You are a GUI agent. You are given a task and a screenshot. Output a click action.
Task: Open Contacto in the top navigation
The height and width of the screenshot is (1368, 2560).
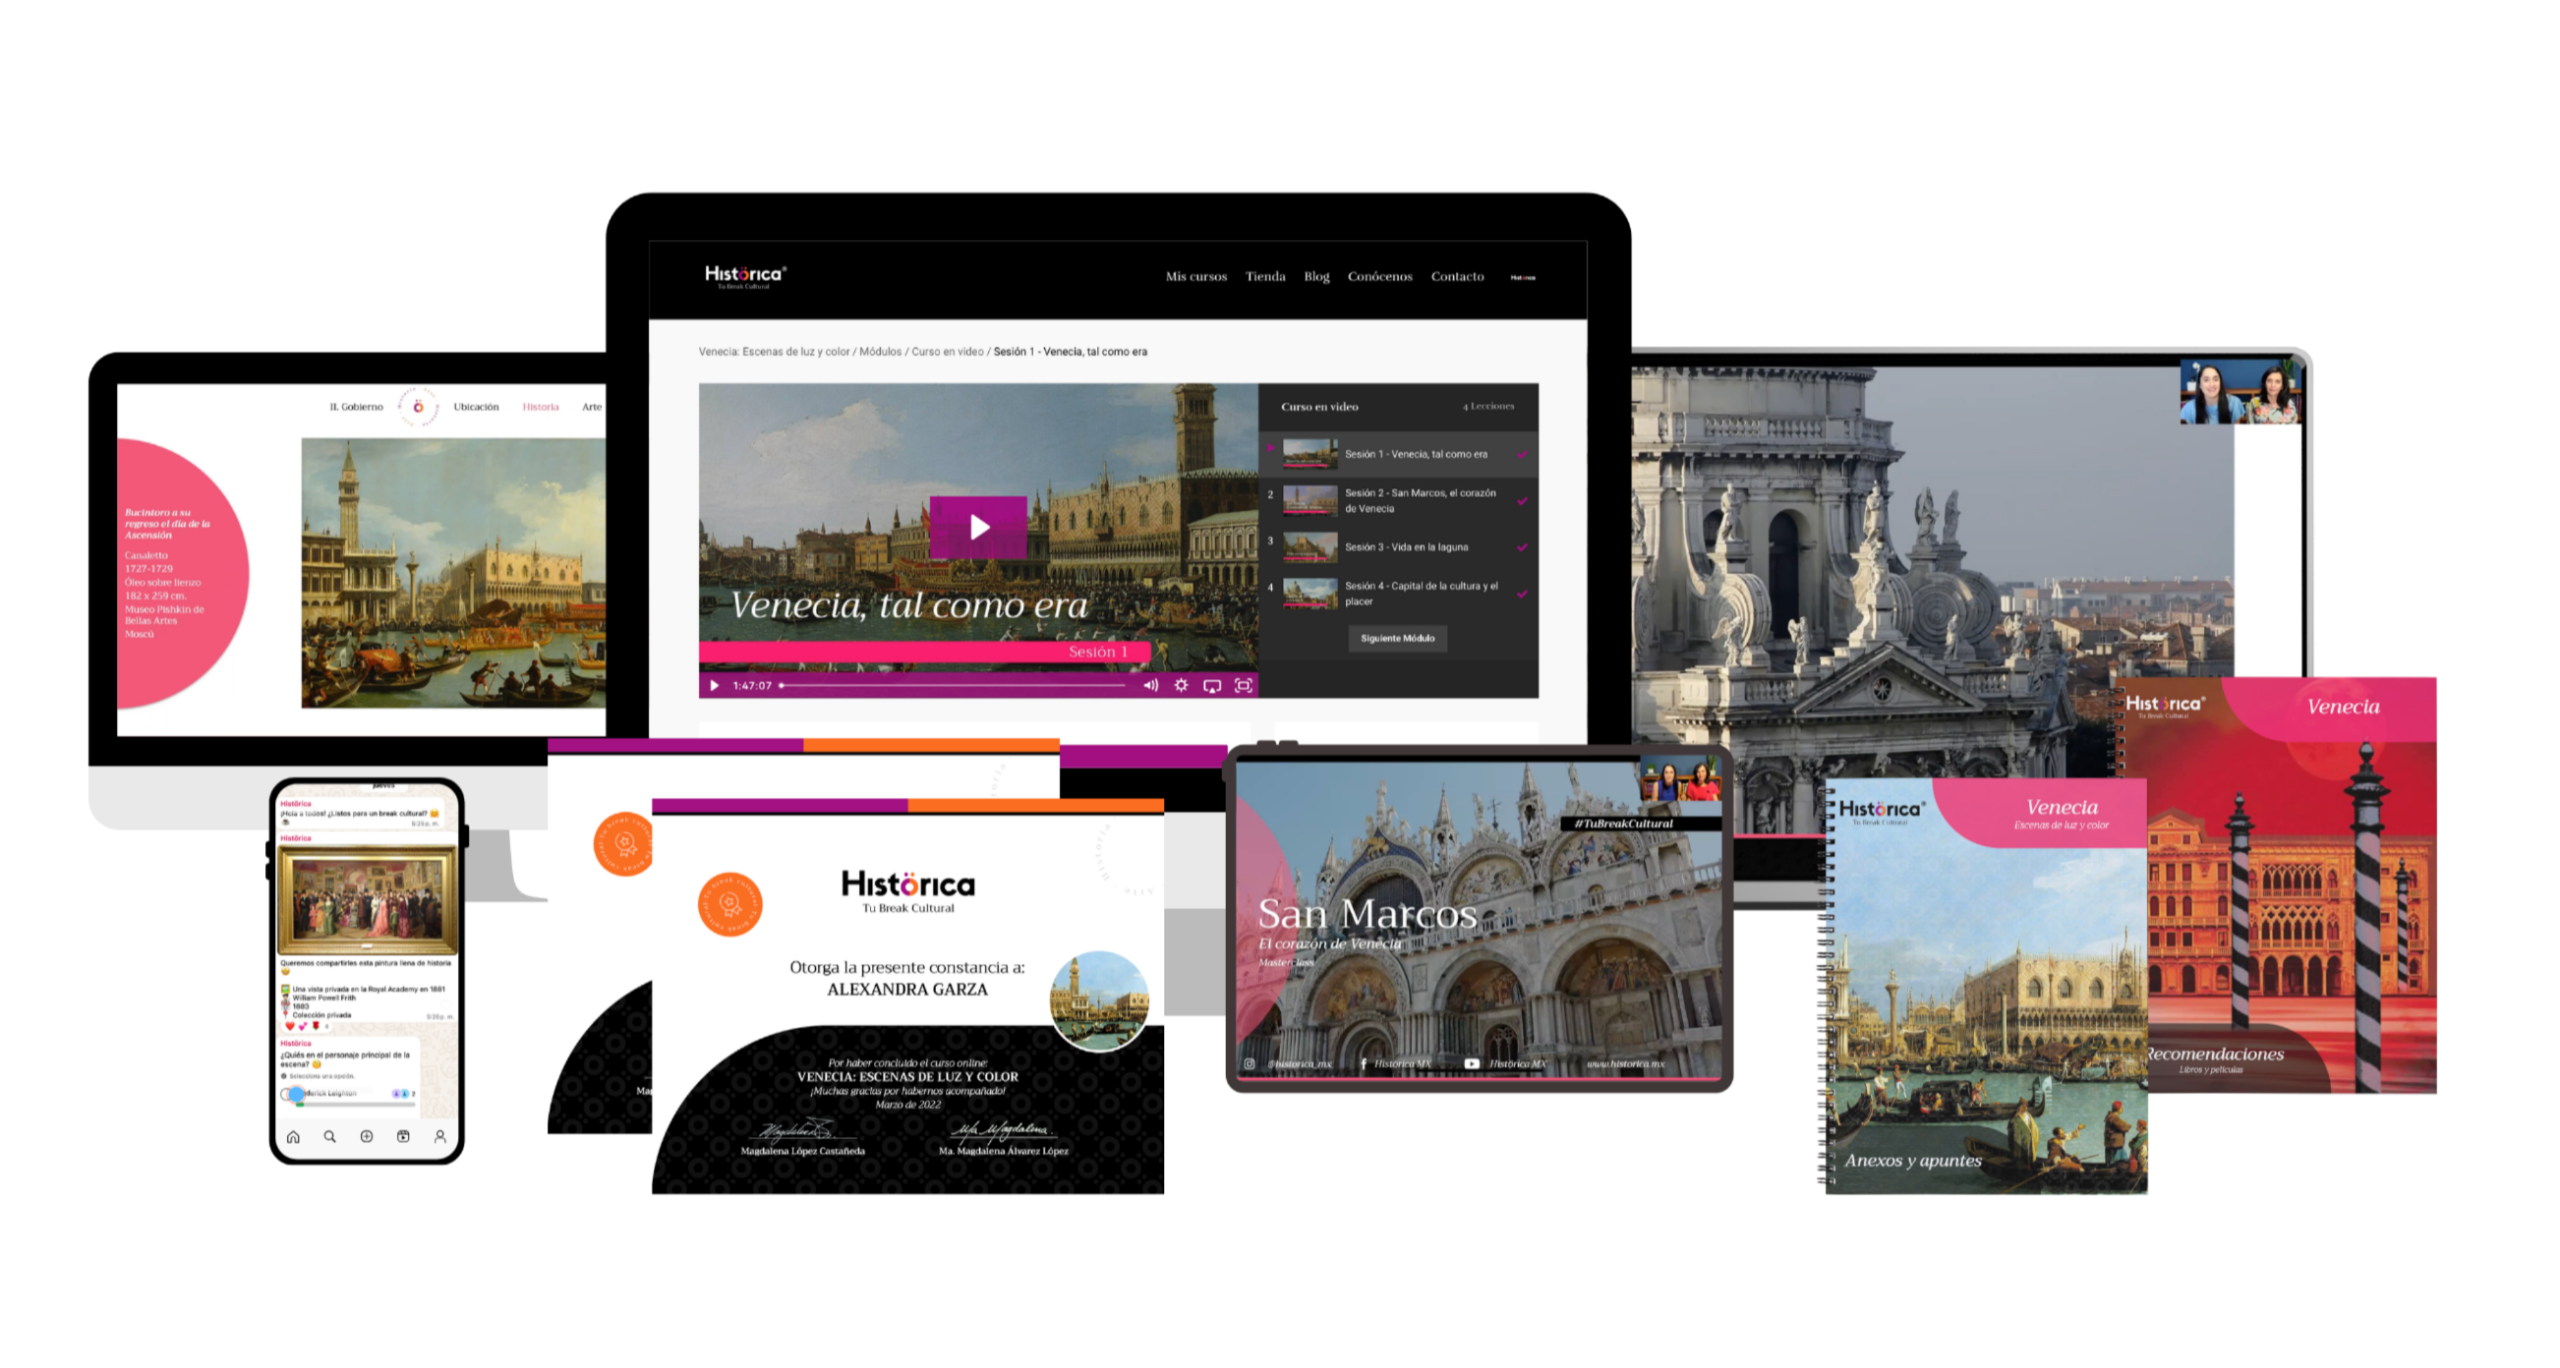click(x=1457, y=277)
